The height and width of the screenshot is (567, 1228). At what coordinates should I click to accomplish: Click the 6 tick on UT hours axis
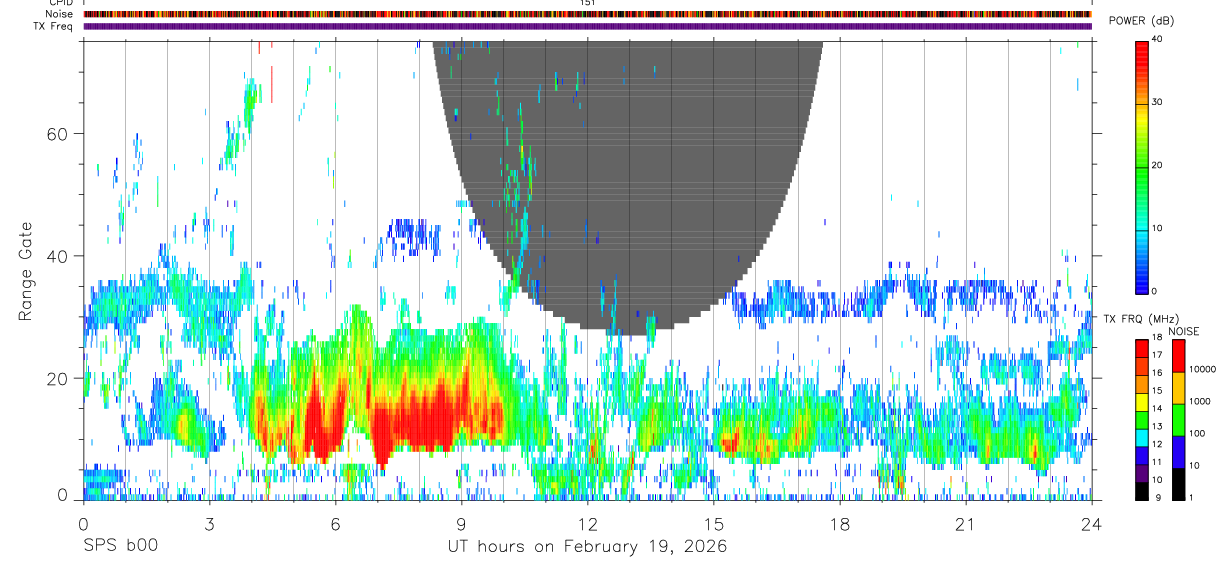click(x=335, y=524)
